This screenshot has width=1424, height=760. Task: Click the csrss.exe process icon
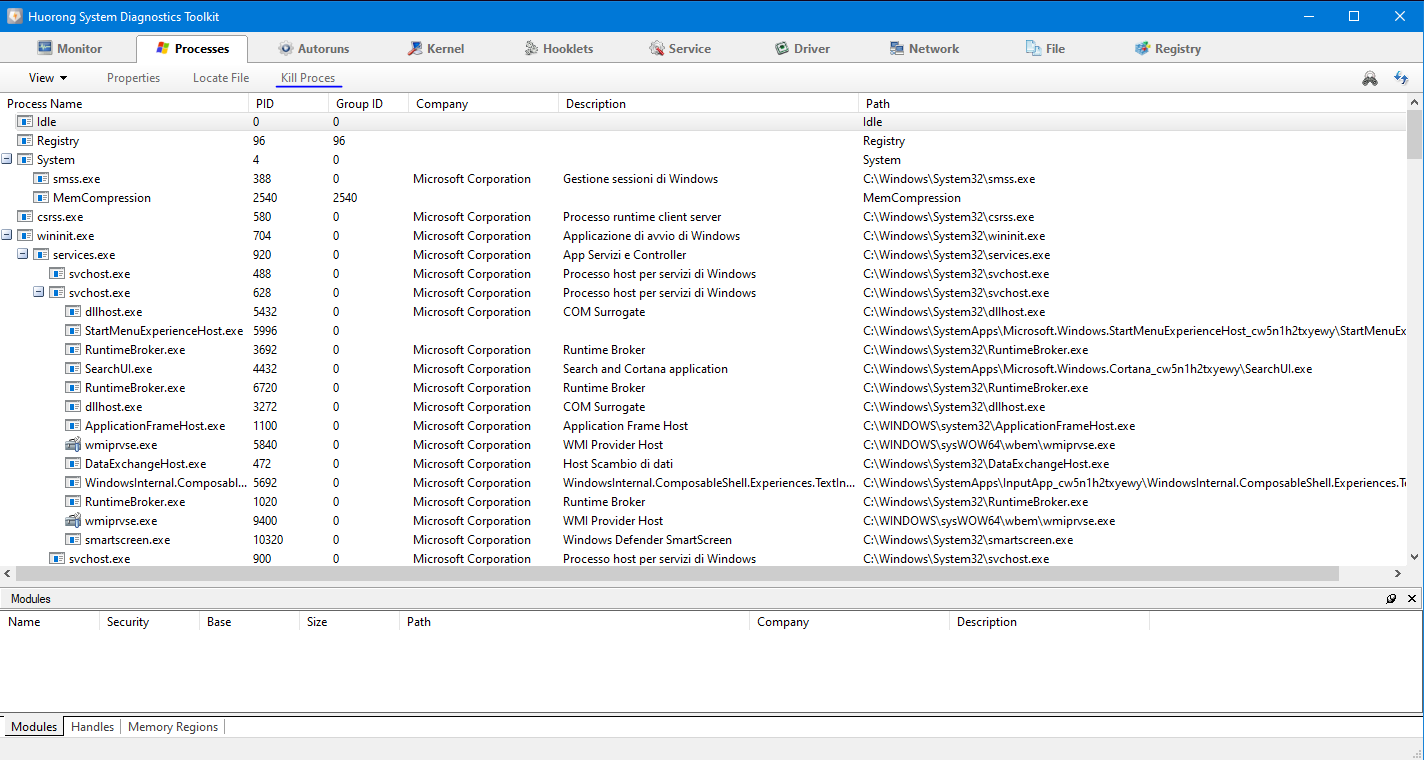[24, 217]
